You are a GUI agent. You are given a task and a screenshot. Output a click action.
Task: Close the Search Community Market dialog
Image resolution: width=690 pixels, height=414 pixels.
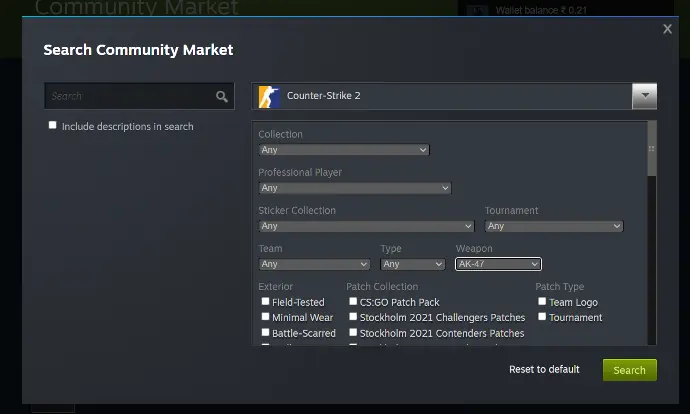tap(667, 29)
